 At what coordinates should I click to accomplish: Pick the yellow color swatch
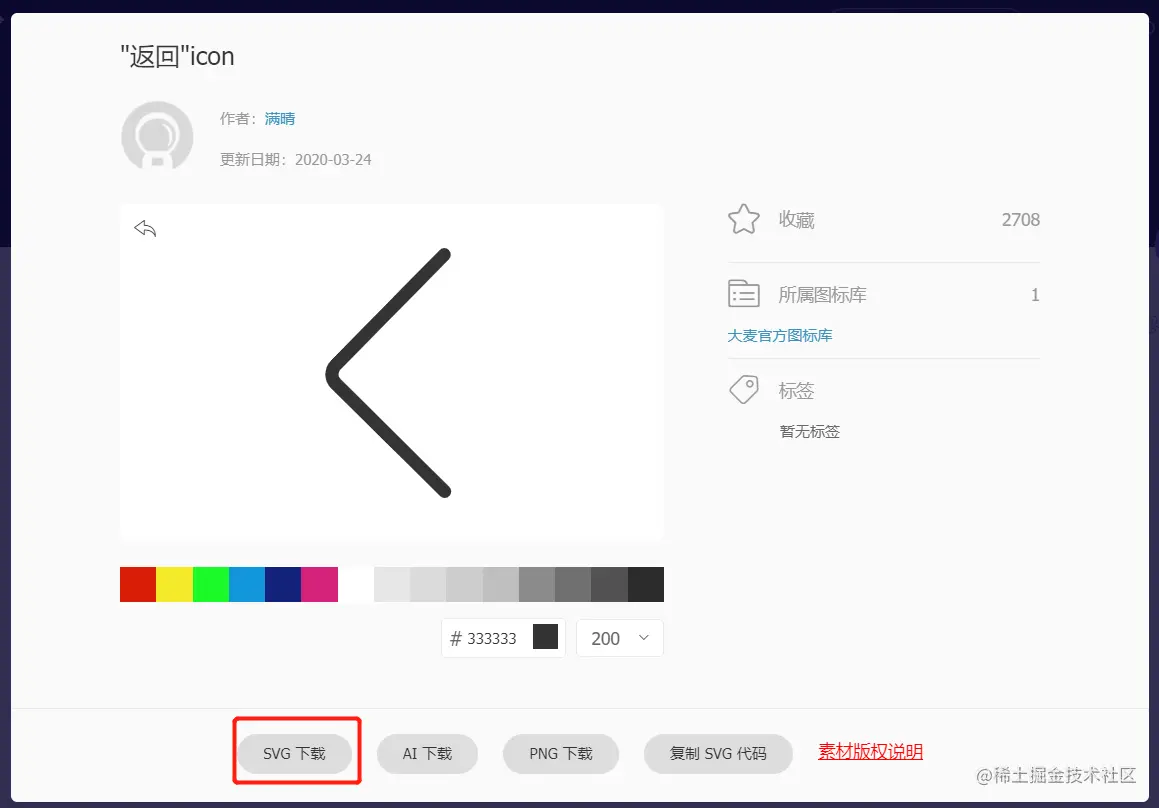point(174,585)
